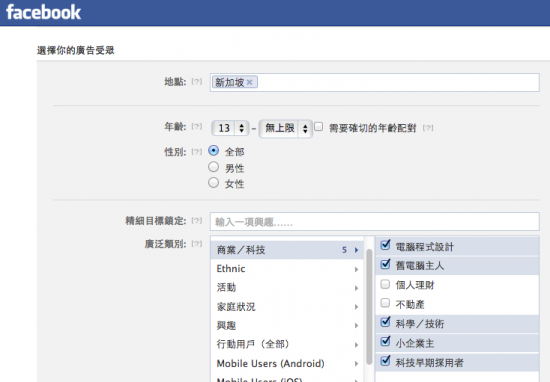Expand arrow on the 商業／科技 row
This screenshot has width=550, height=382.
(x=356, y=250)
